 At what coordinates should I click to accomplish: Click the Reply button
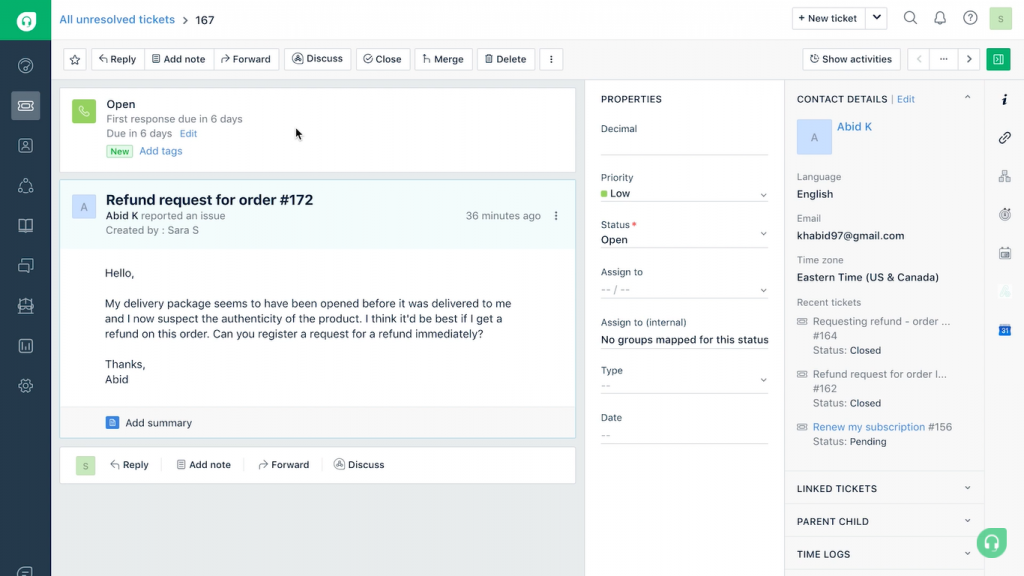tap(117, 59)
